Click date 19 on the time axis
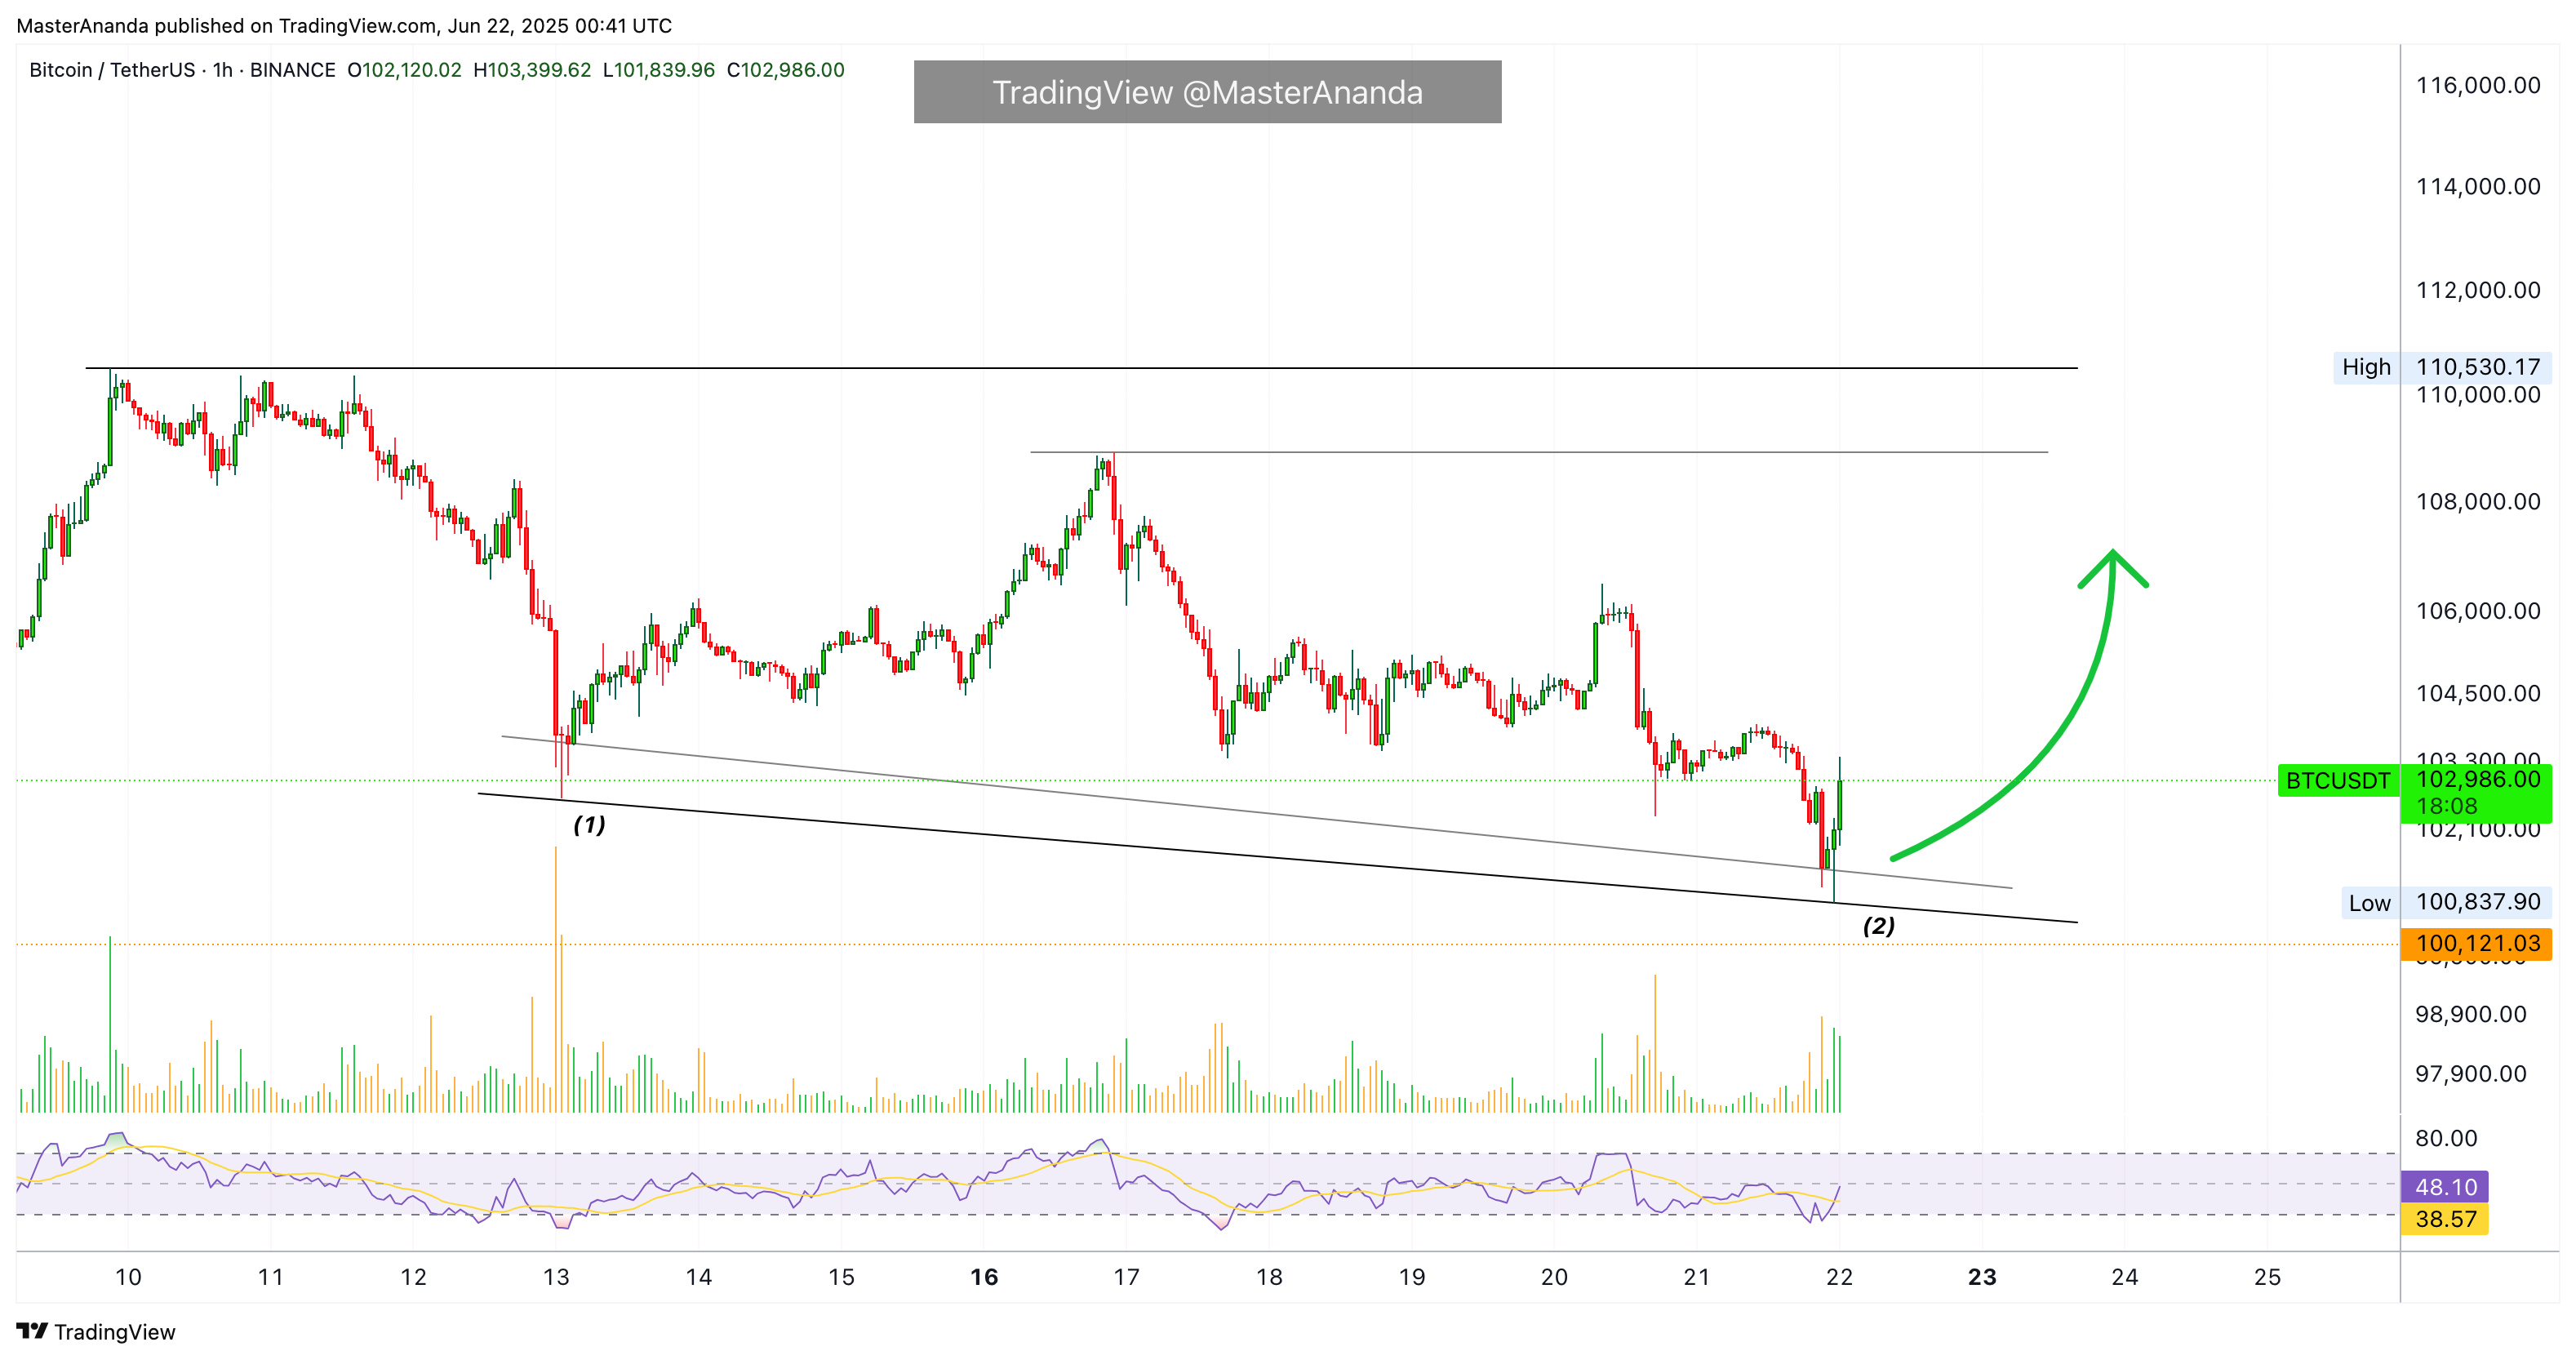 [1411, 1277]
